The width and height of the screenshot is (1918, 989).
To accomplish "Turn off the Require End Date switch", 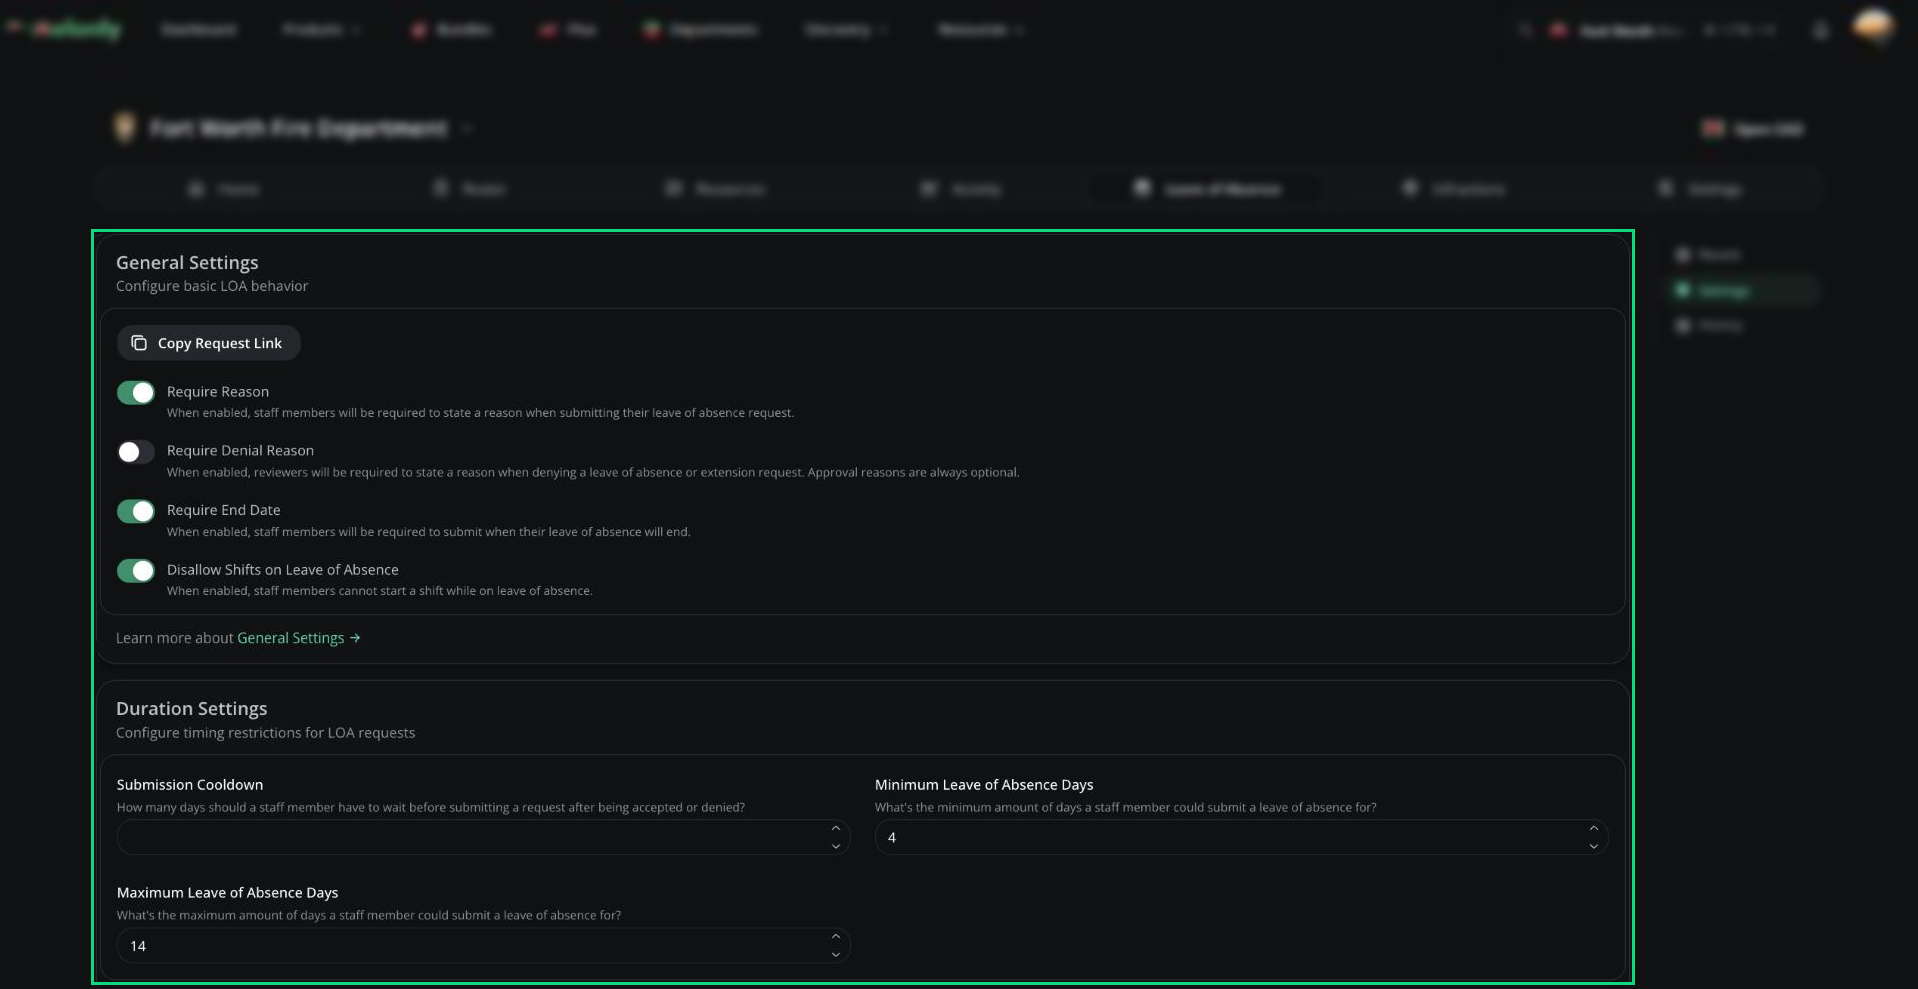I will [136, 511].
